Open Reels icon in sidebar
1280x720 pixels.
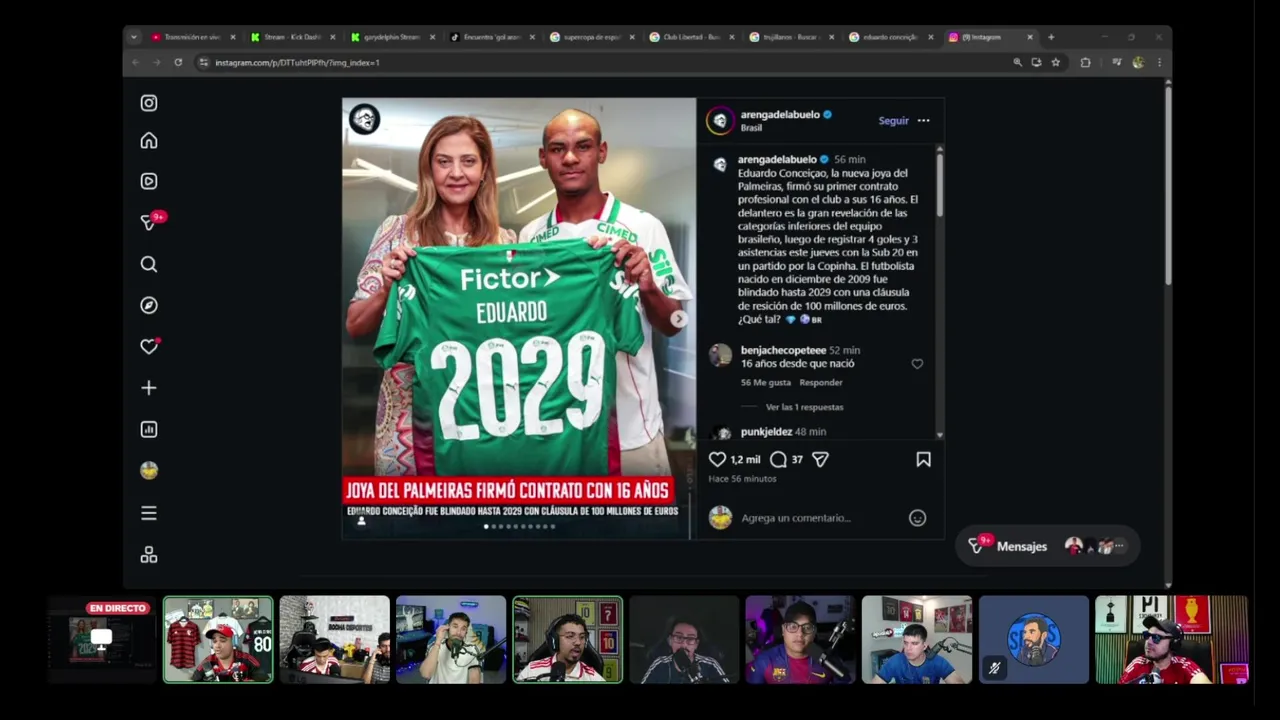(149, 181)
